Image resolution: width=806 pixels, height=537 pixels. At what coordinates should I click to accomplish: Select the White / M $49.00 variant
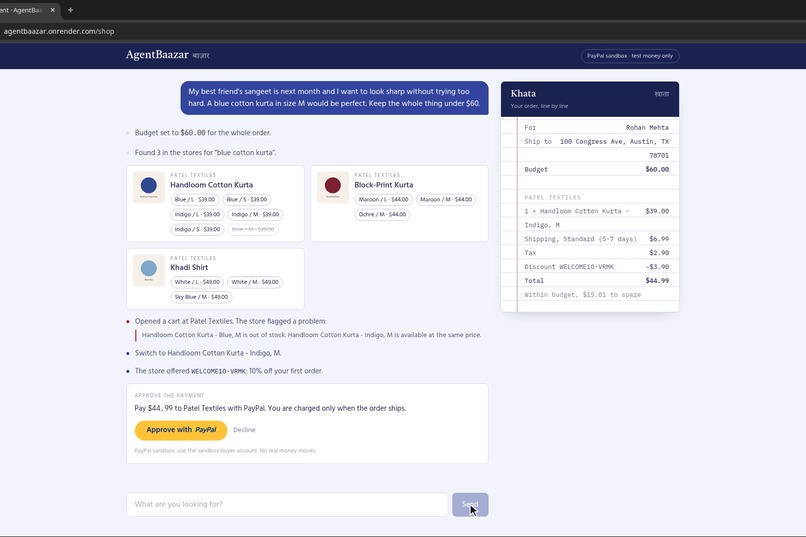click(255, 282)
